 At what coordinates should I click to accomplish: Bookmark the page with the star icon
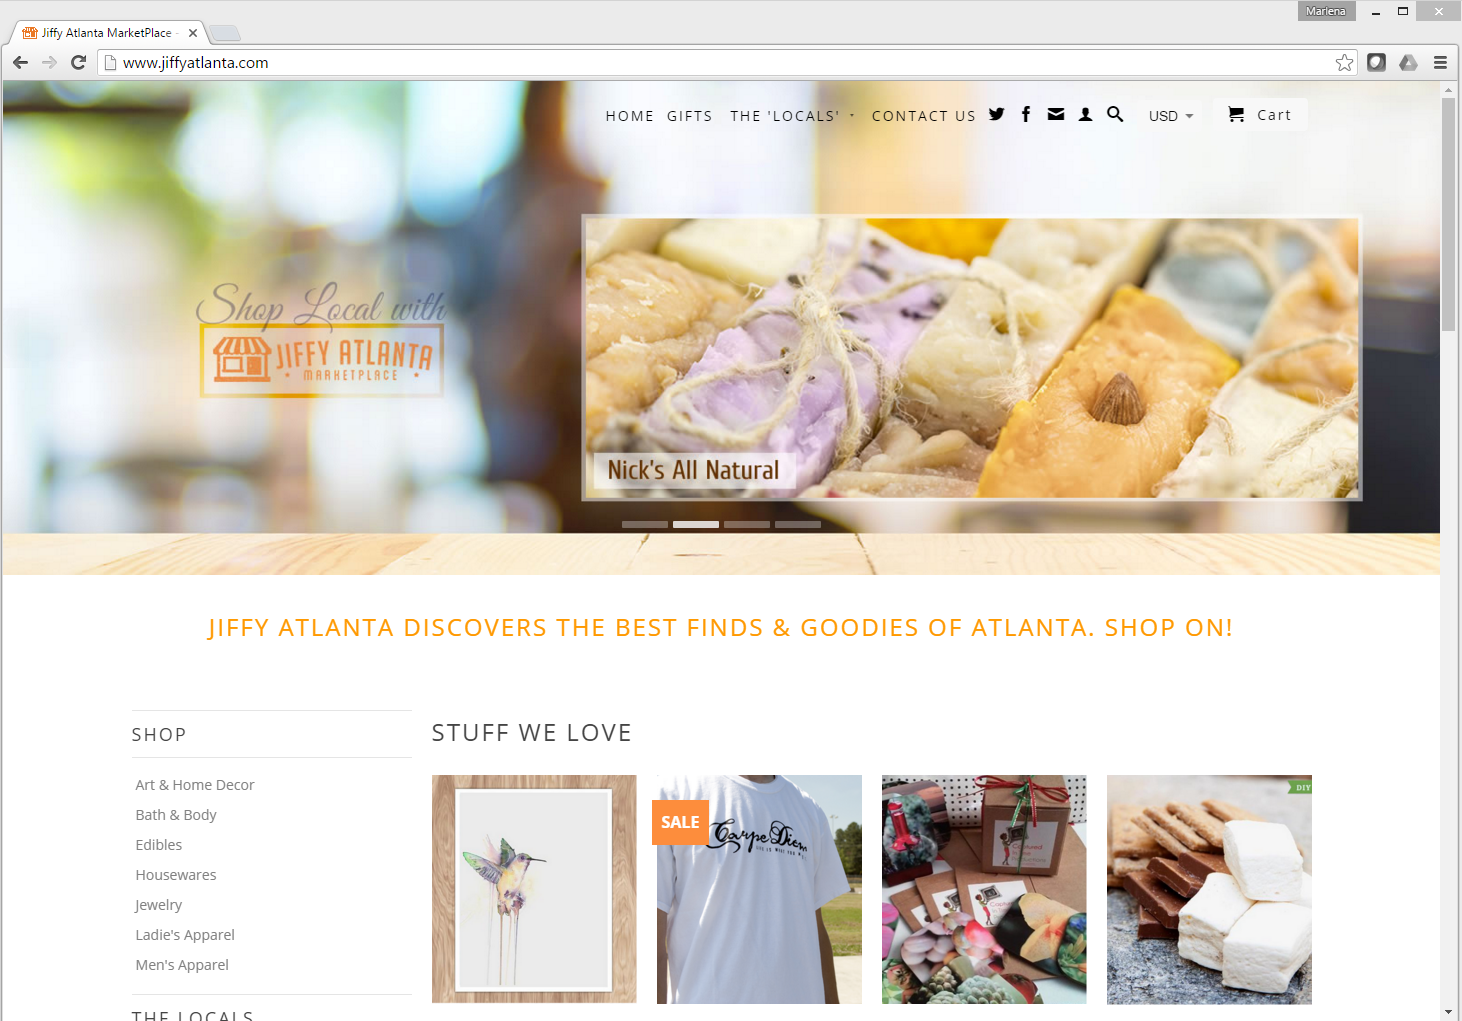click(1344, 62)
